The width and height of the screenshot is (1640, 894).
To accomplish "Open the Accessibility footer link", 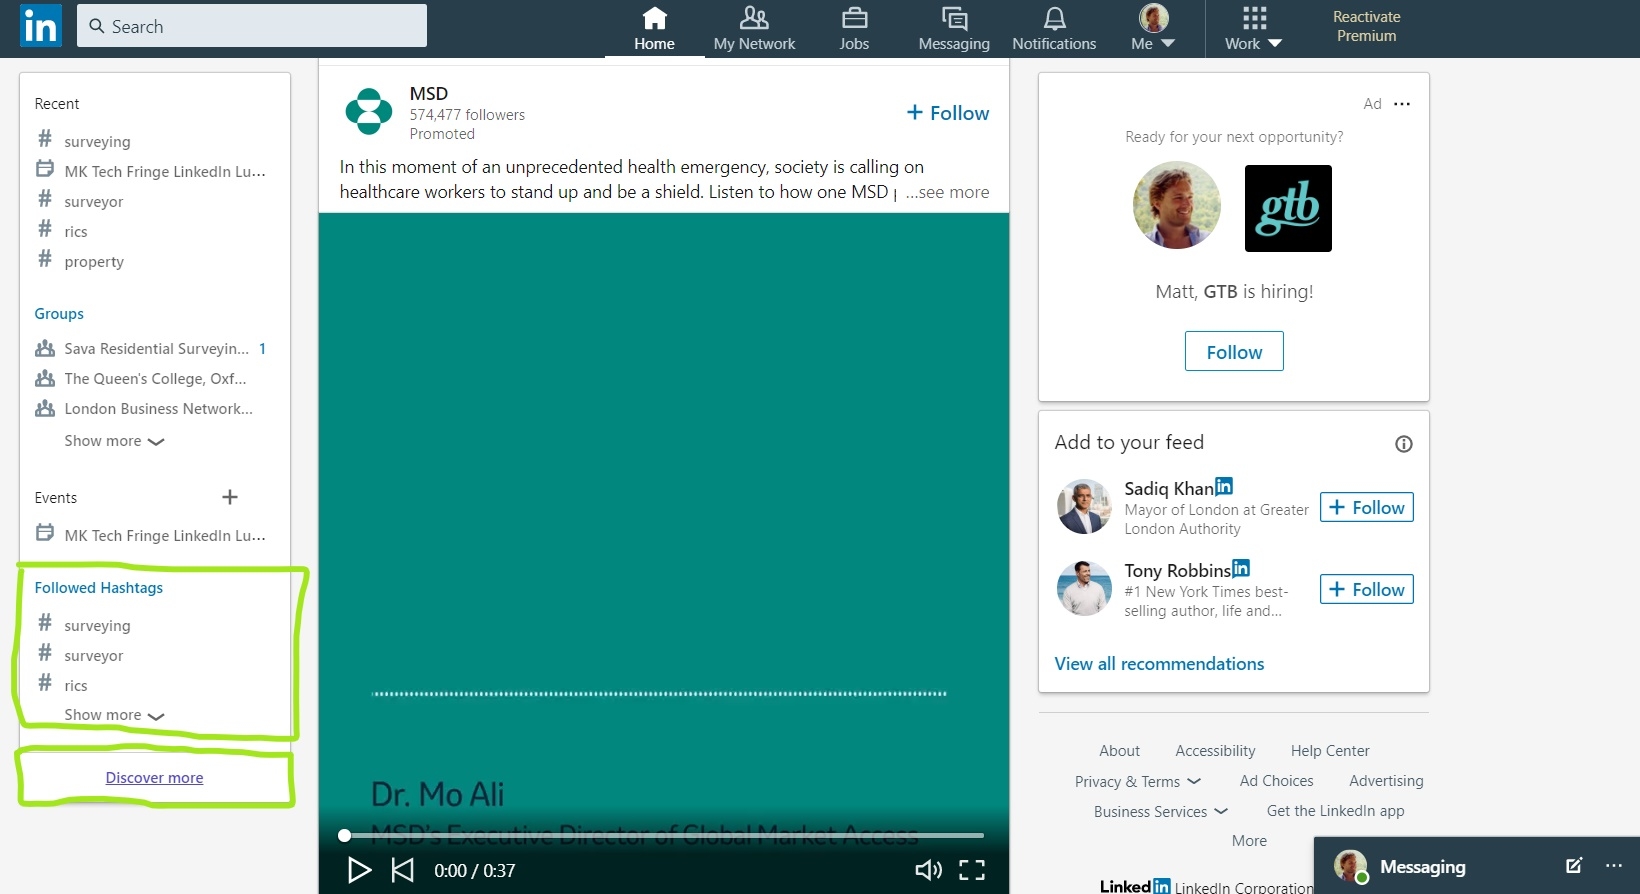I will [x=1215, y=751].
